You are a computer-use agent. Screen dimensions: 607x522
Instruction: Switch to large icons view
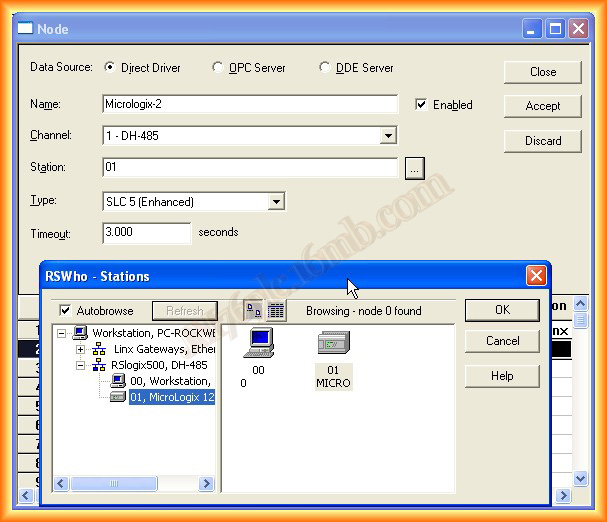click(x=253, y=311)
